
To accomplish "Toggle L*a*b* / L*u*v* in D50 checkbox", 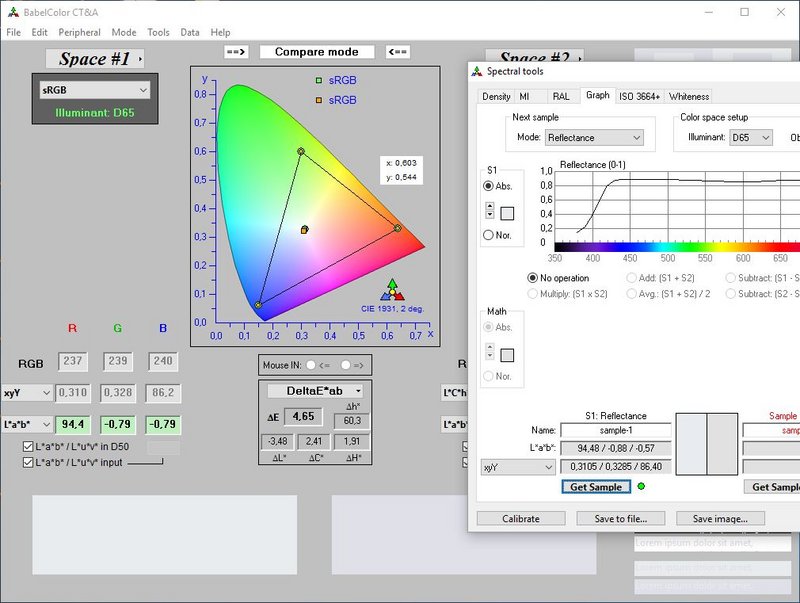I will pos(28,447).
